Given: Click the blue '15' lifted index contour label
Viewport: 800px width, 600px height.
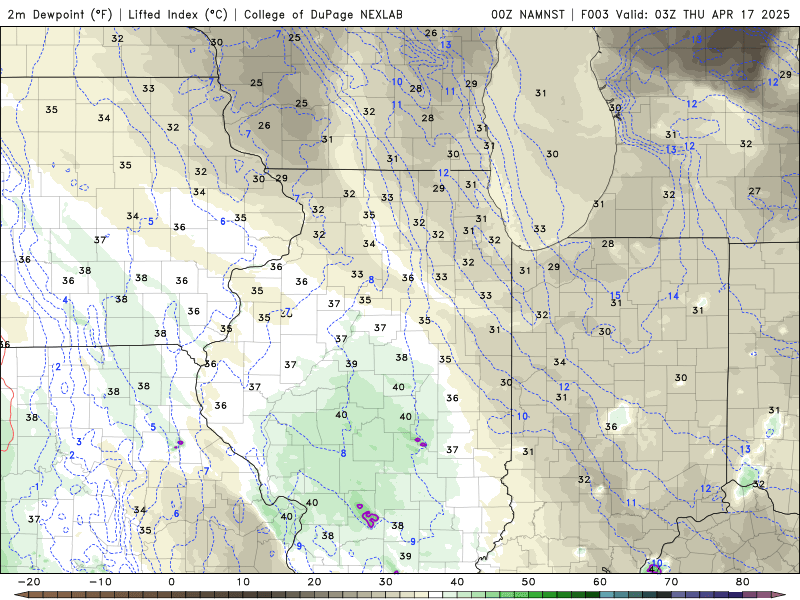Looking at the screenshot, I should tap(615, 295).
